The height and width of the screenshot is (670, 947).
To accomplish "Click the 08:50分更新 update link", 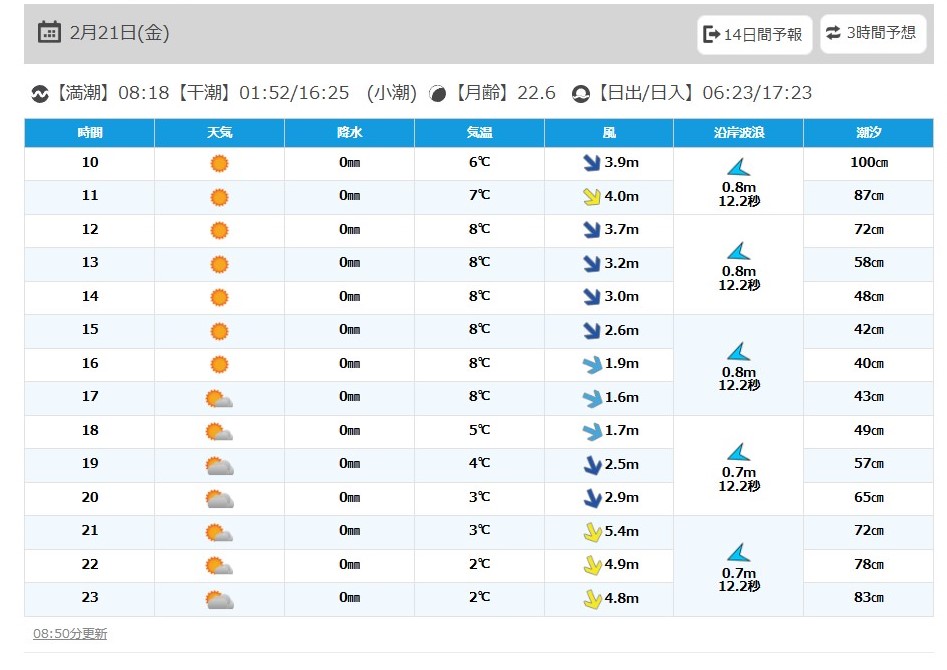I will pos(70,634).
